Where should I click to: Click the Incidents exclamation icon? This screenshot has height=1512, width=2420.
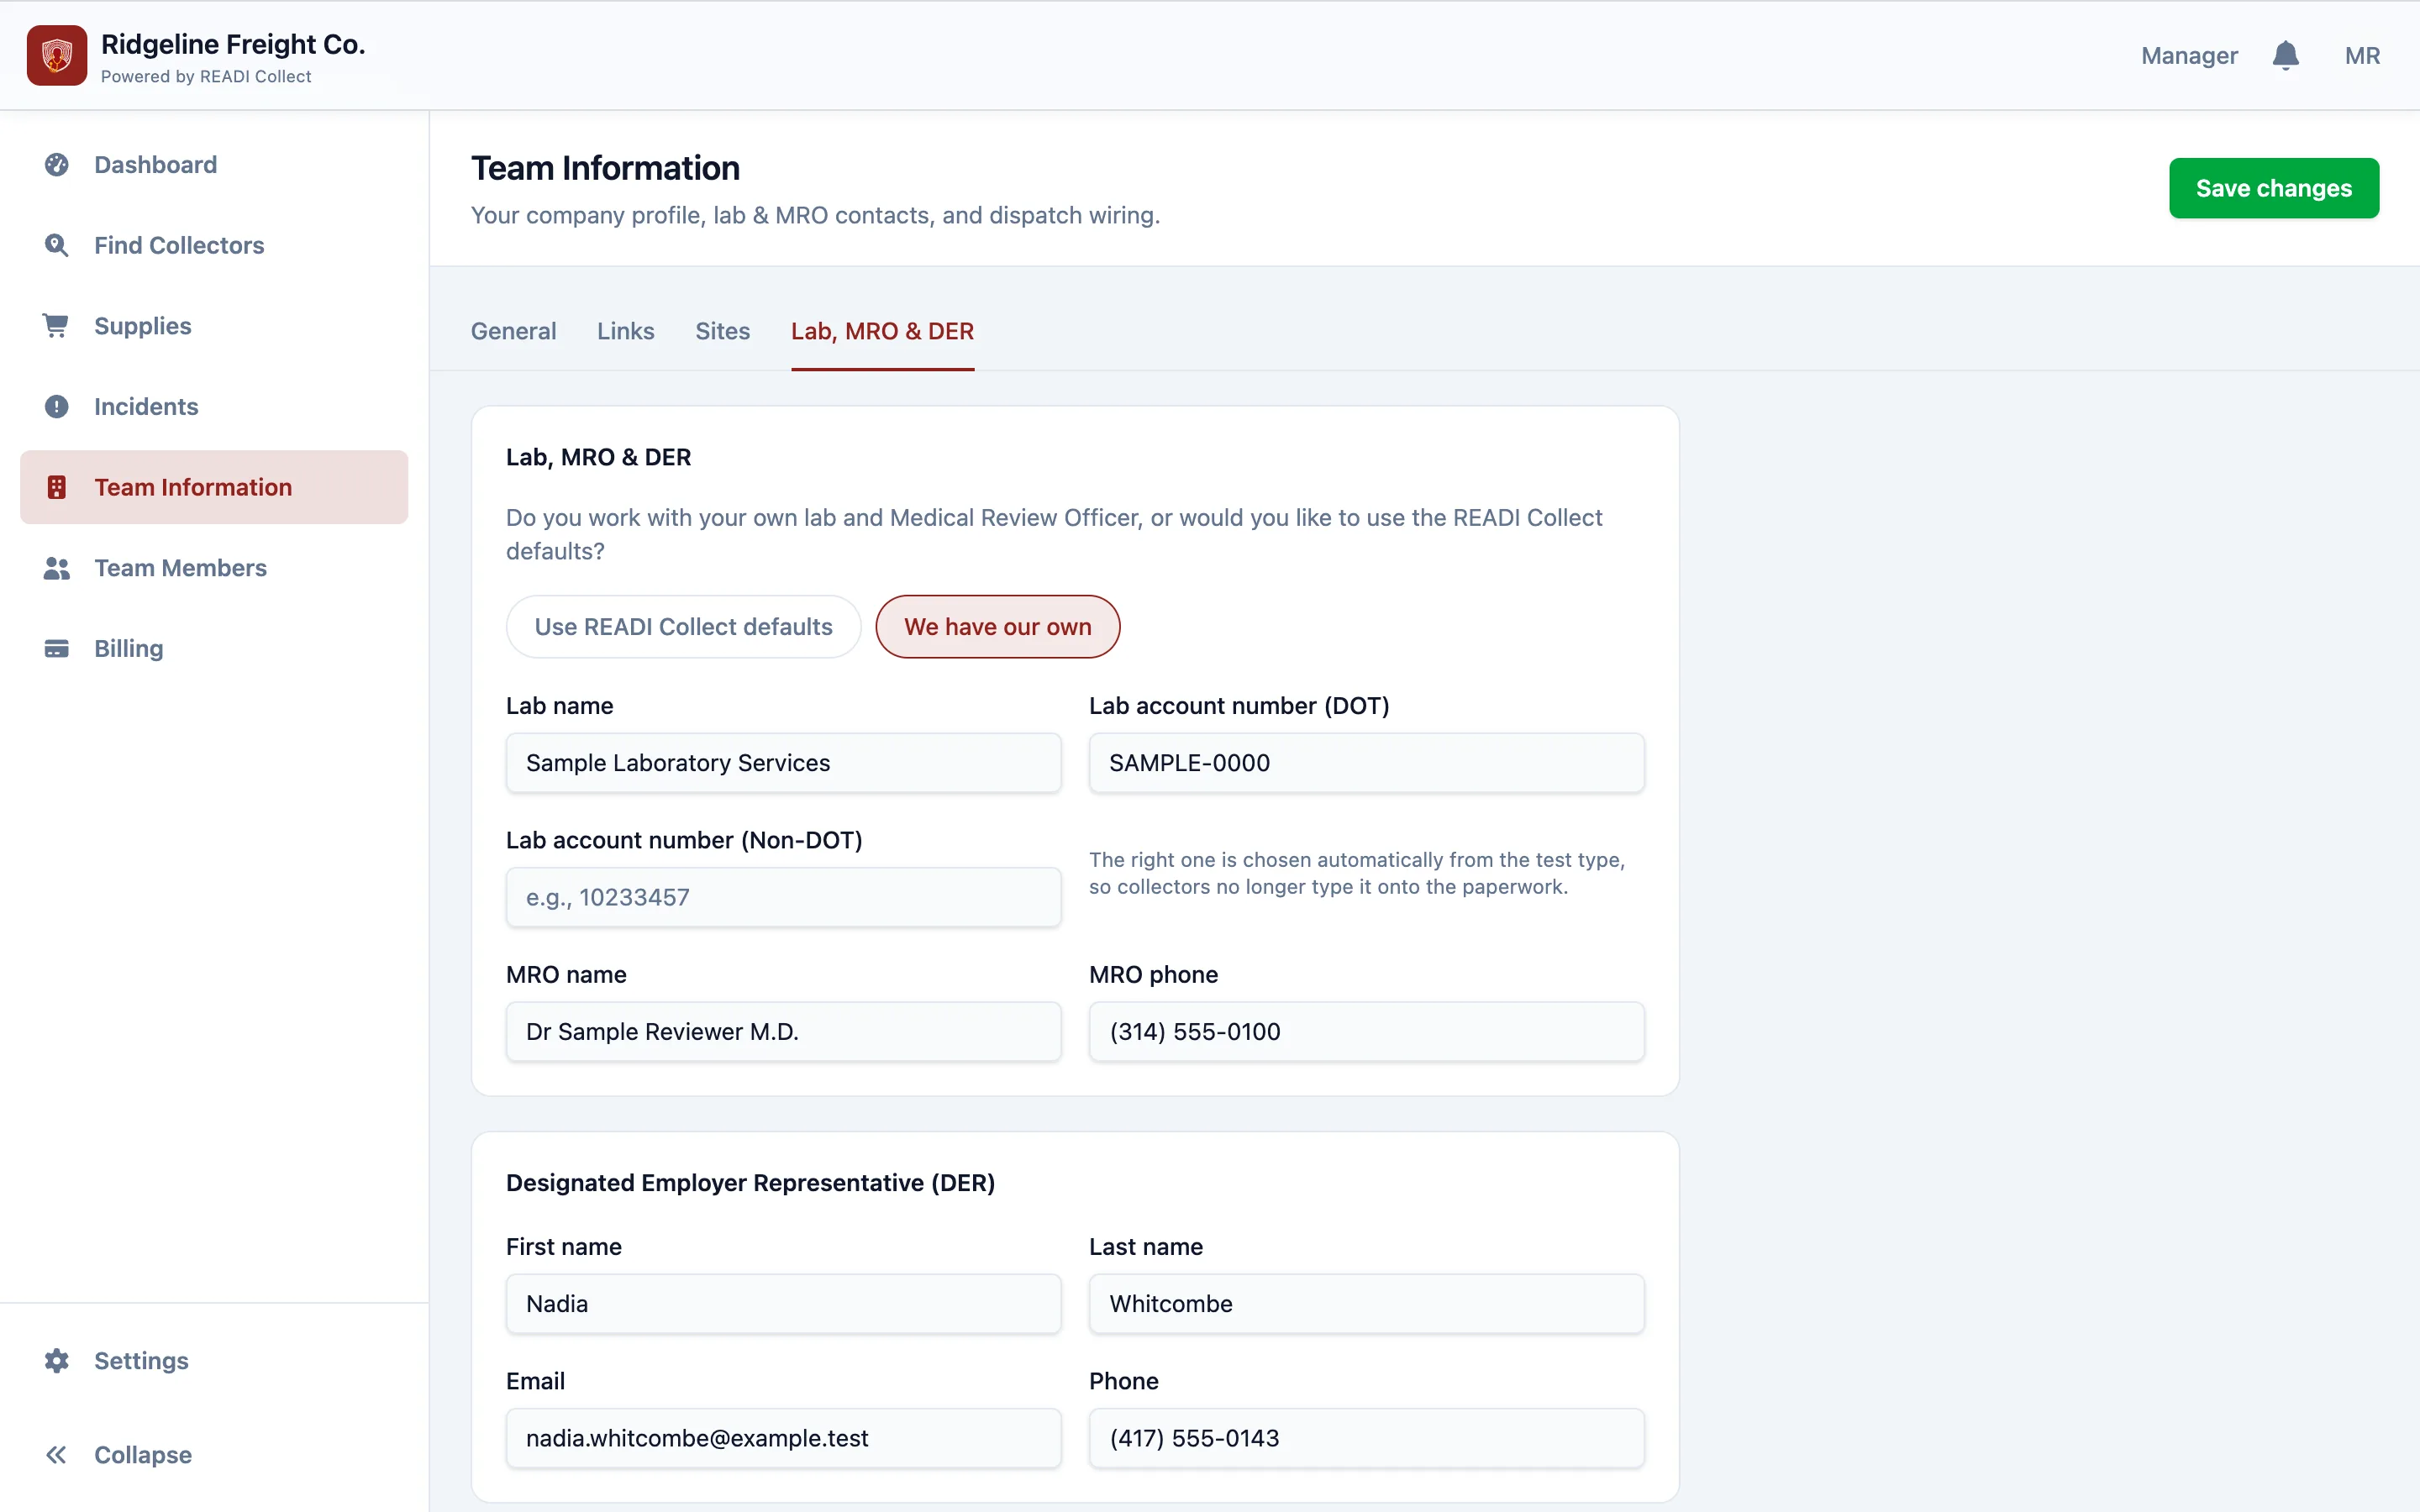point(57,407)
